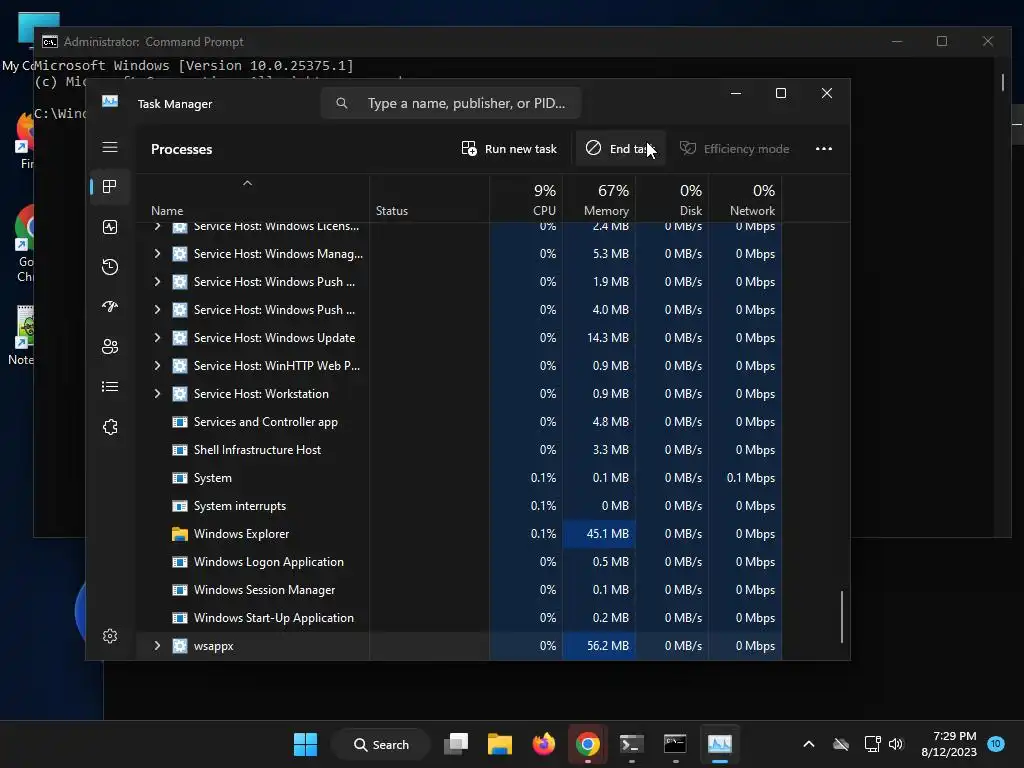Click the System process icon
Screen dimensions: 1024x768
(x=180, y=478)
